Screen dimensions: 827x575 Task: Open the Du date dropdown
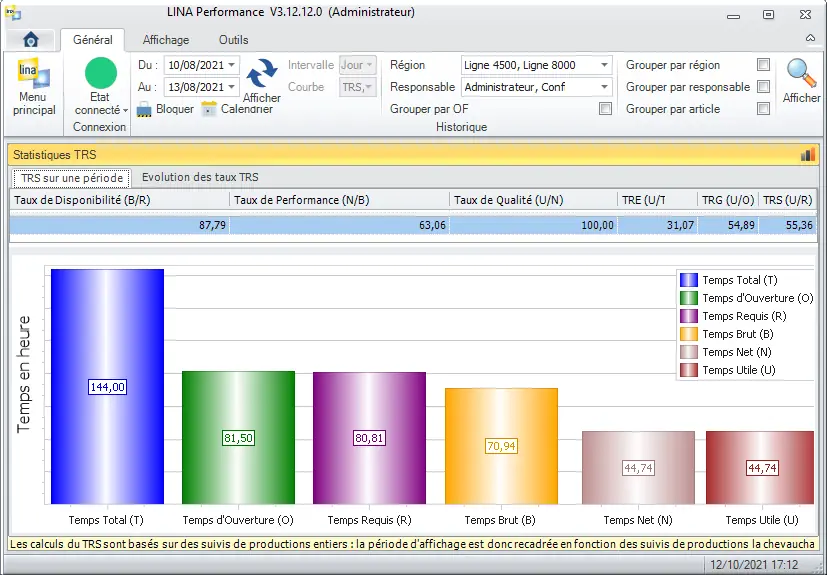coord(232,65)
